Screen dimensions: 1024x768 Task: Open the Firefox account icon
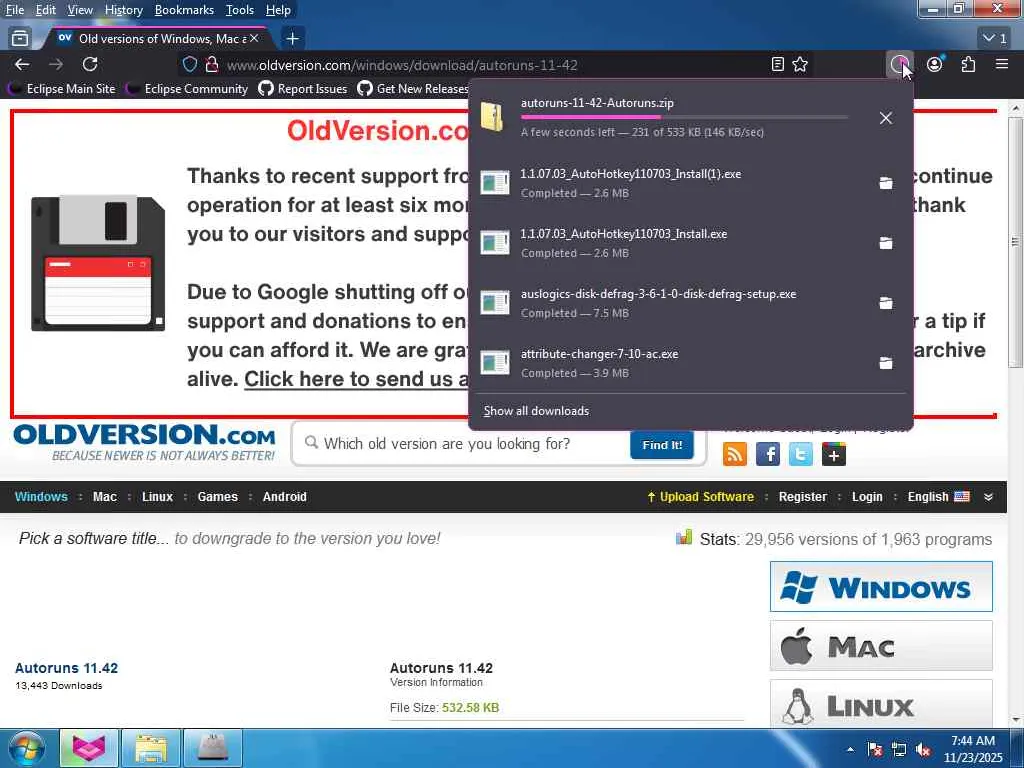coord(935,64)
